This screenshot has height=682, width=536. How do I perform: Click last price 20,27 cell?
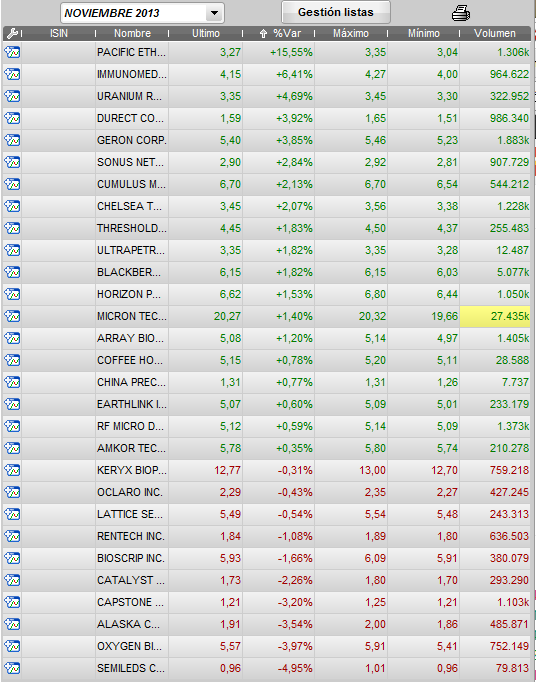click(227, 316)
